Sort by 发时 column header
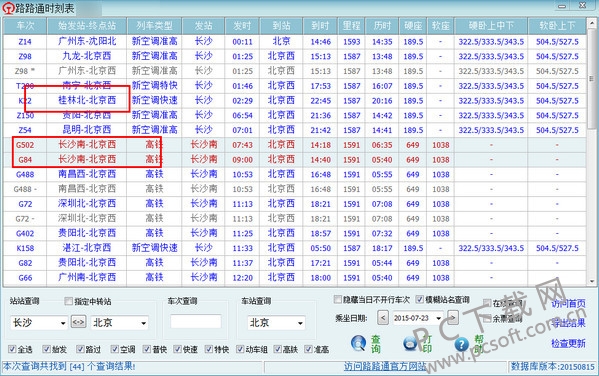599x376 pixels. click(242, 26)
